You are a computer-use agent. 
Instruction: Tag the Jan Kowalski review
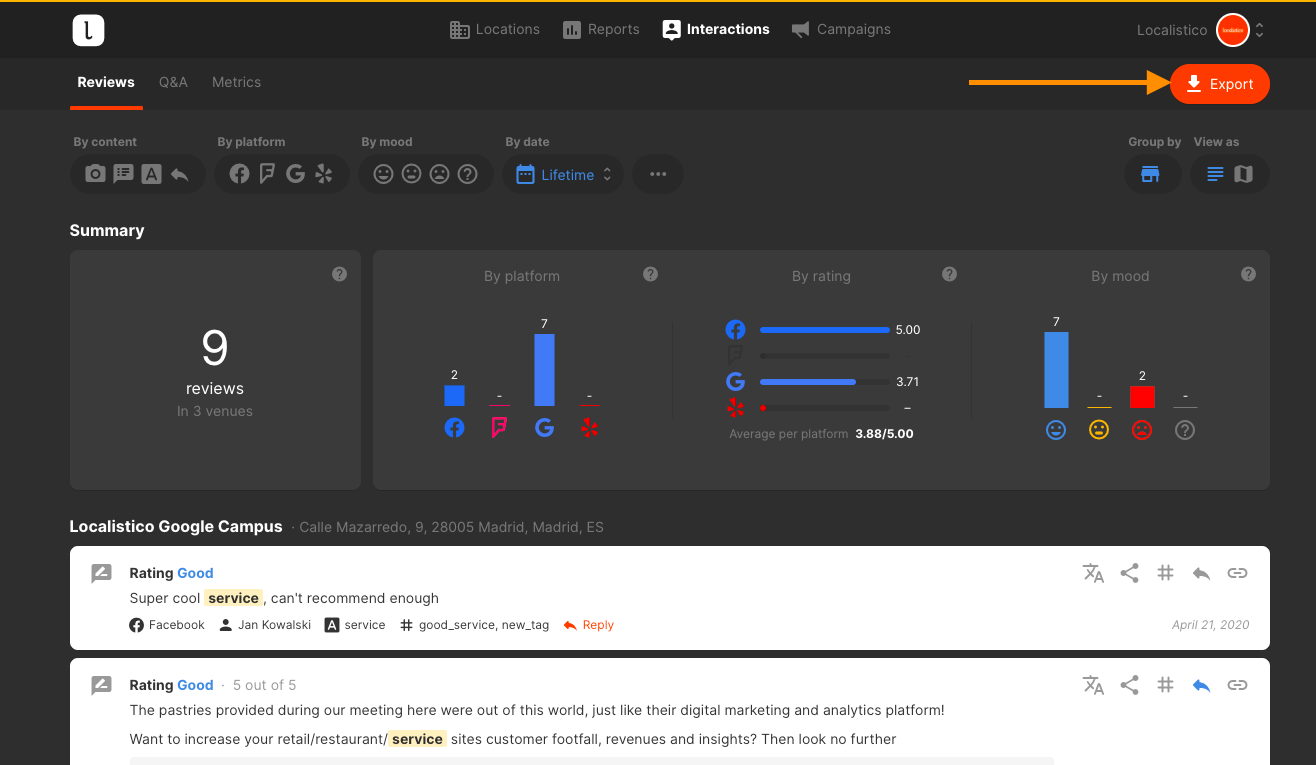pyautogui.click(x=1165, y=573)
